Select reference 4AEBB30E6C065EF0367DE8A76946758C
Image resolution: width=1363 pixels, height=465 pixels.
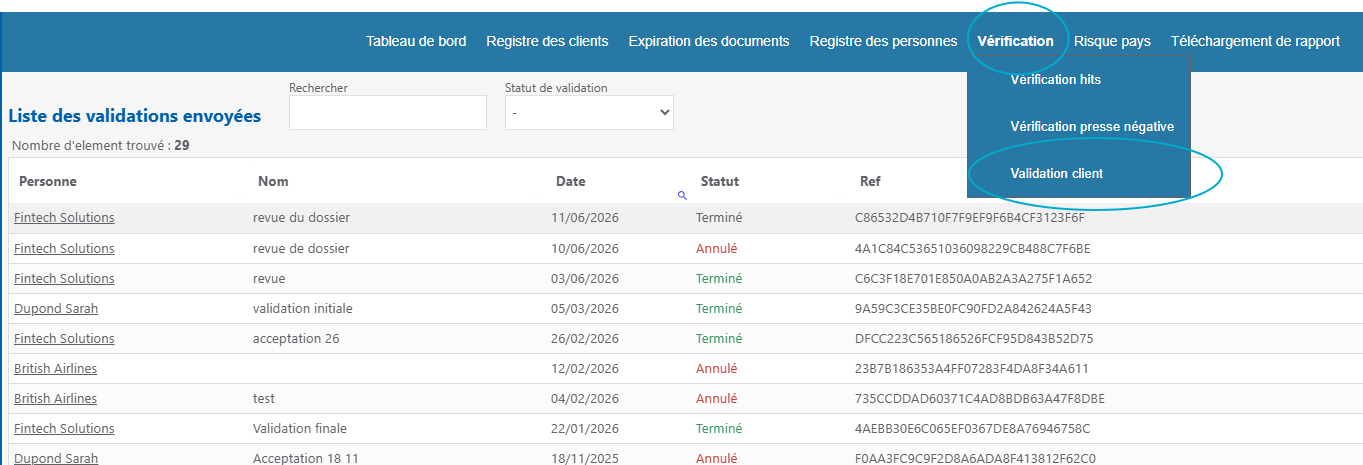973,428
